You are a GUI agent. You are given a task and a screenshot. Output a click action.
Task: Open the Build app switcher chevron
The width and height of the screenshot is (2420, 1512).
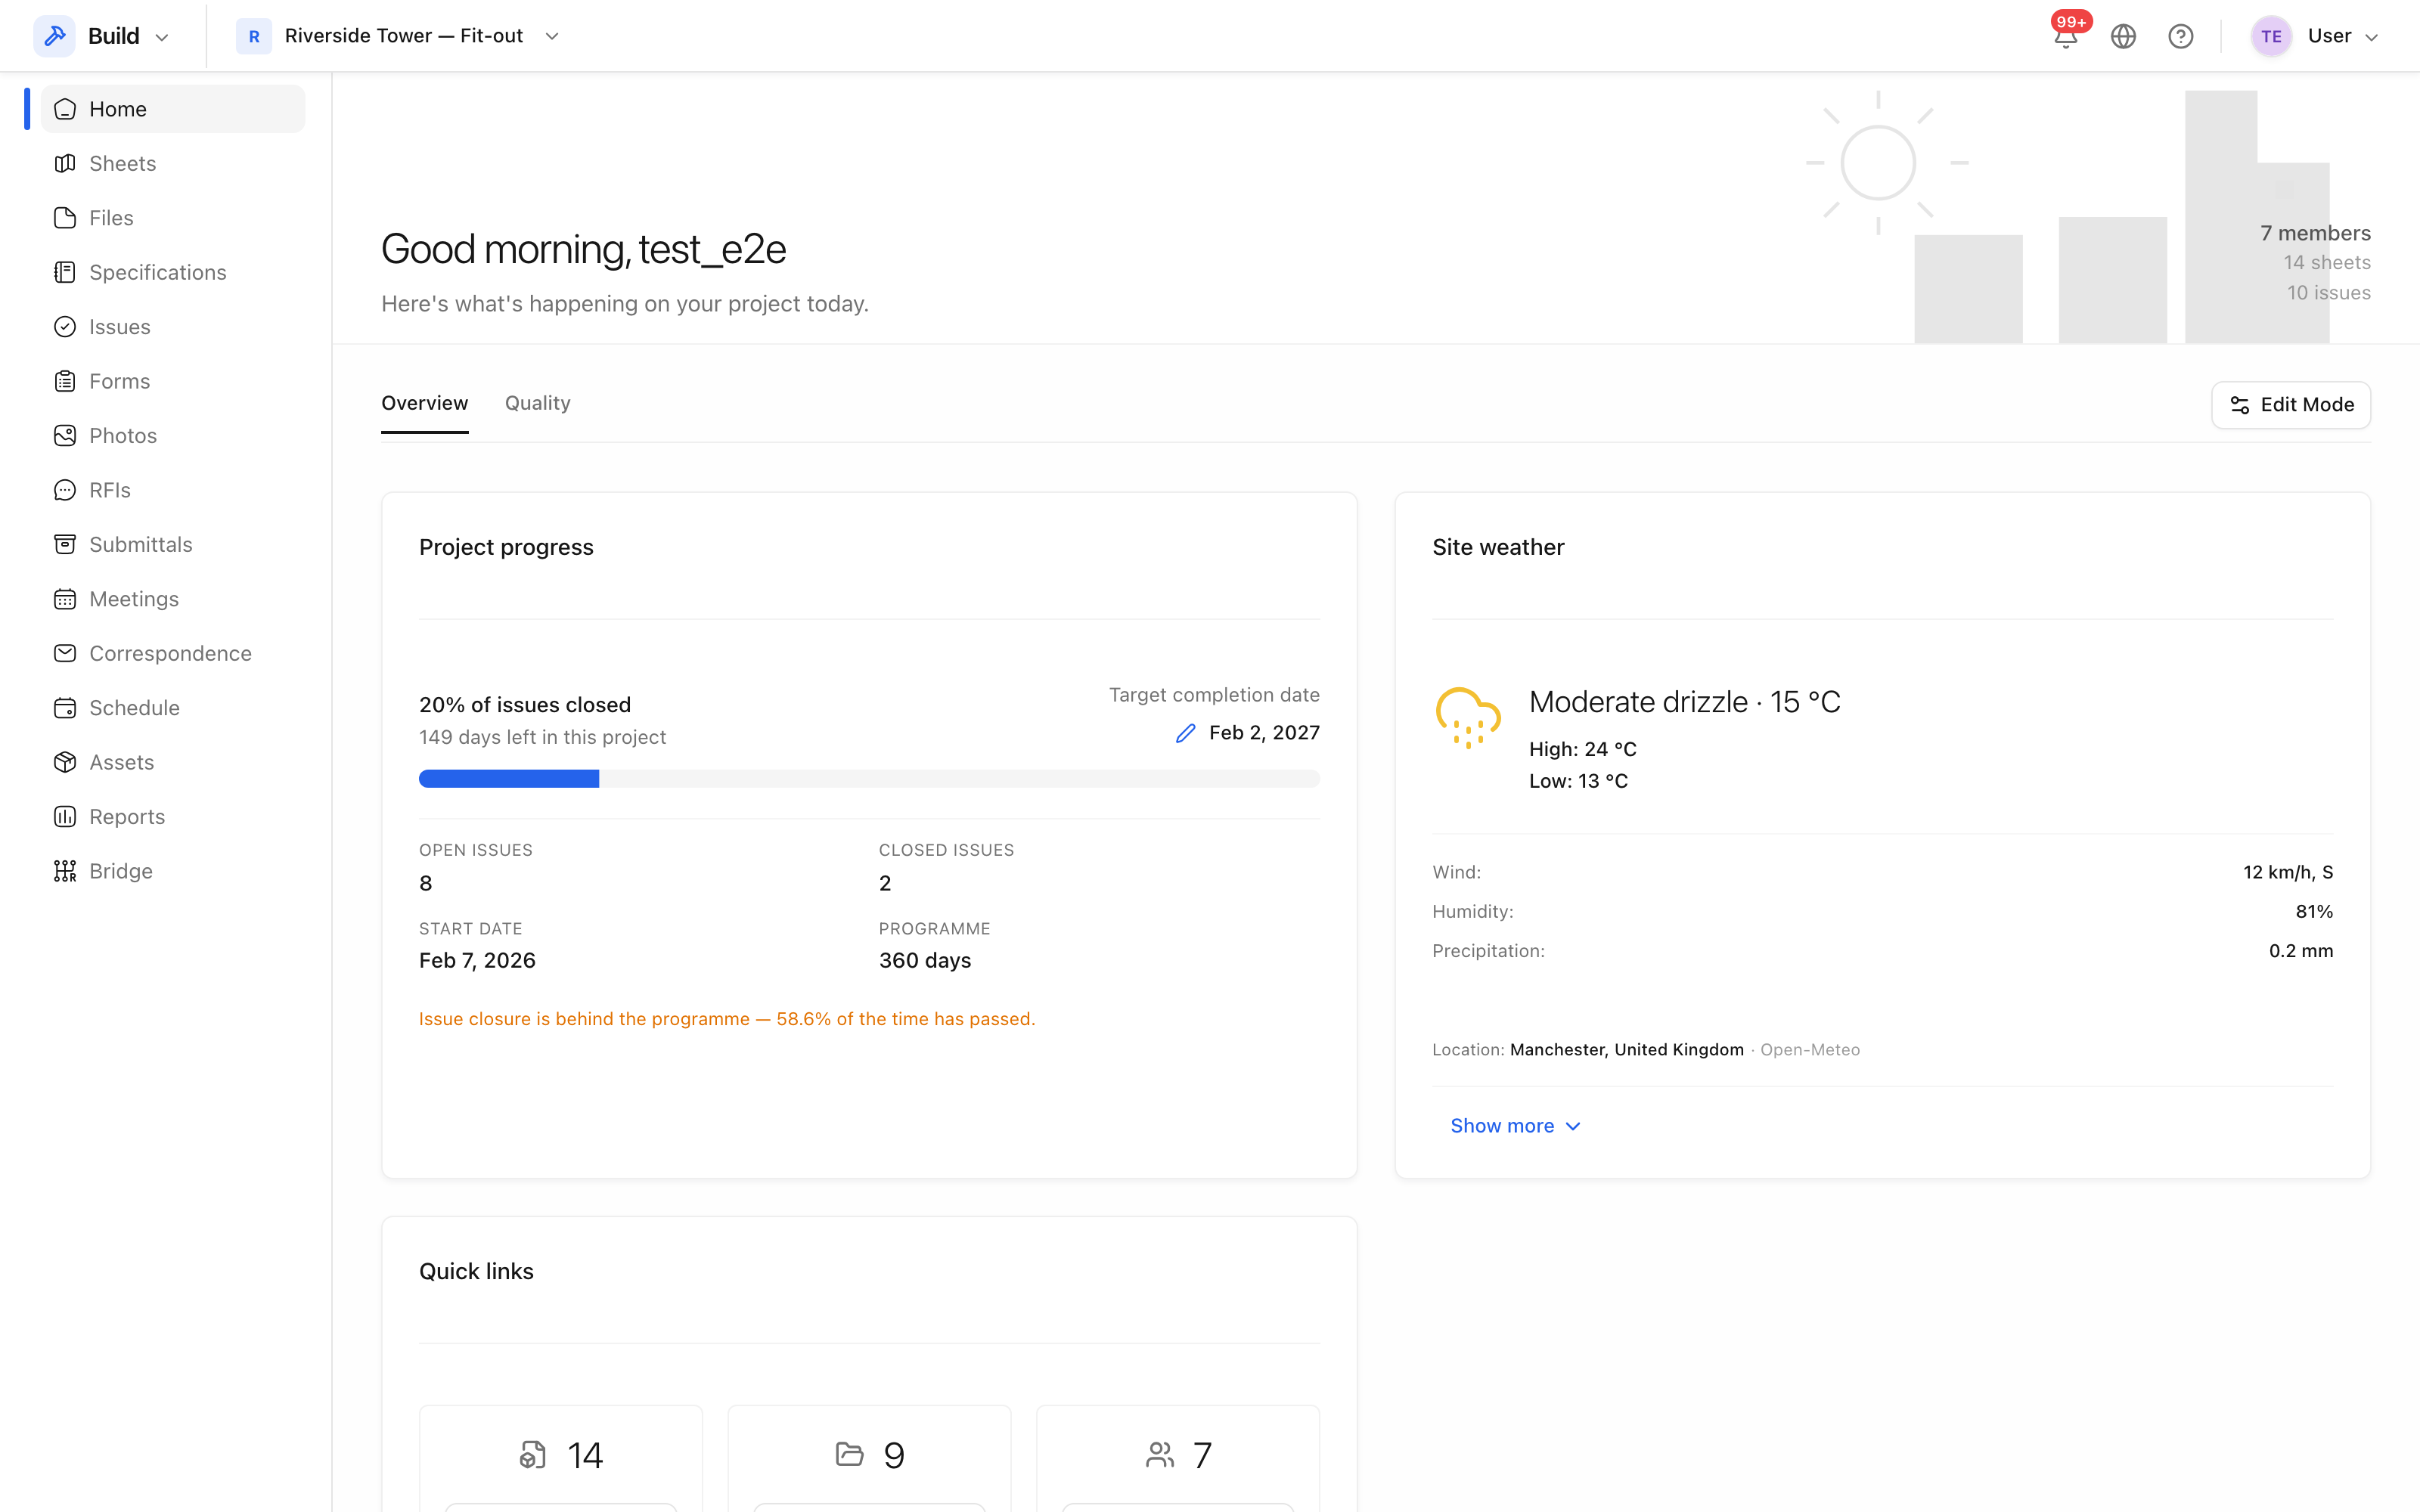162,37
